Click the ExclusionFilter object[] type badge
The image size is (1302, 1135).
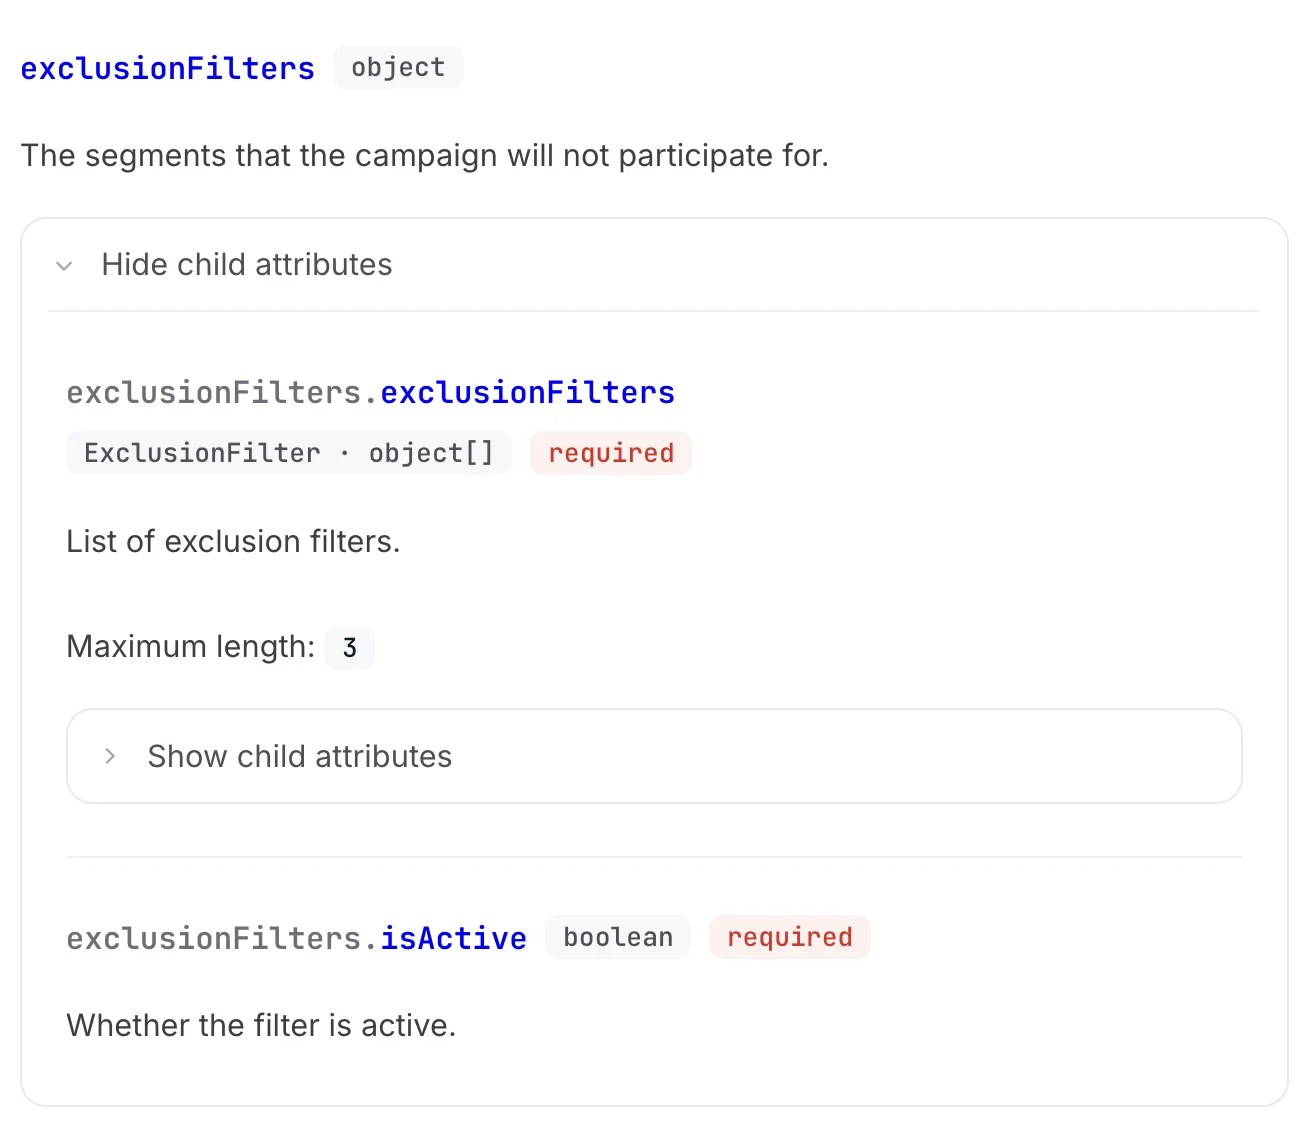pos(288,453)
